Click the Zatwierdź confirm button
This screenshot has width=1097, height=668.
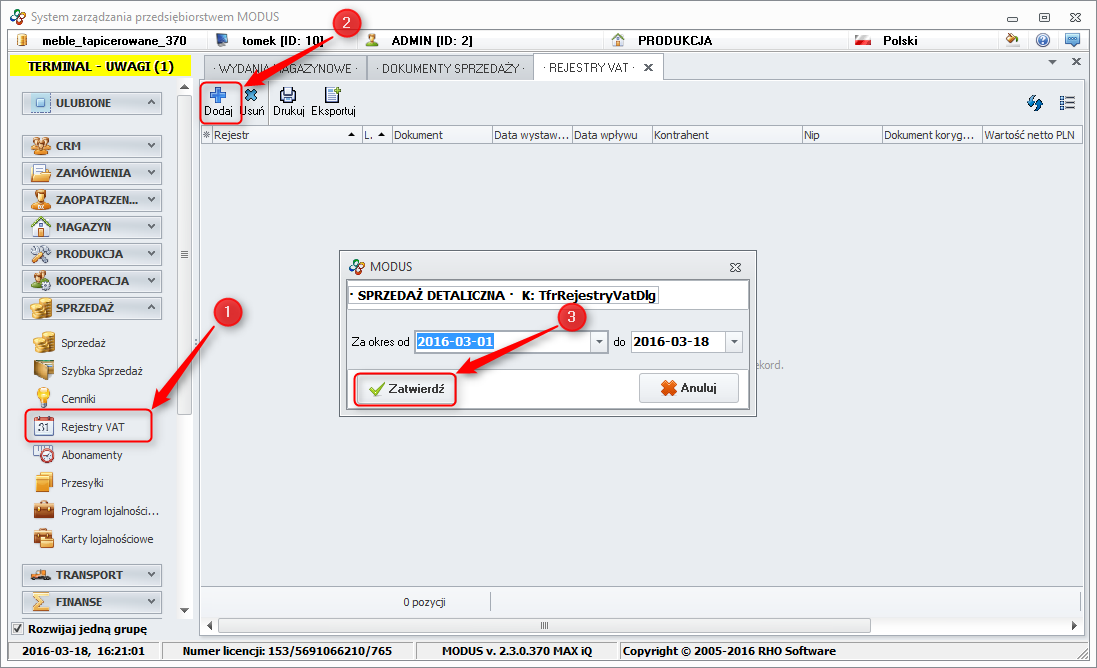click(406, 389)
